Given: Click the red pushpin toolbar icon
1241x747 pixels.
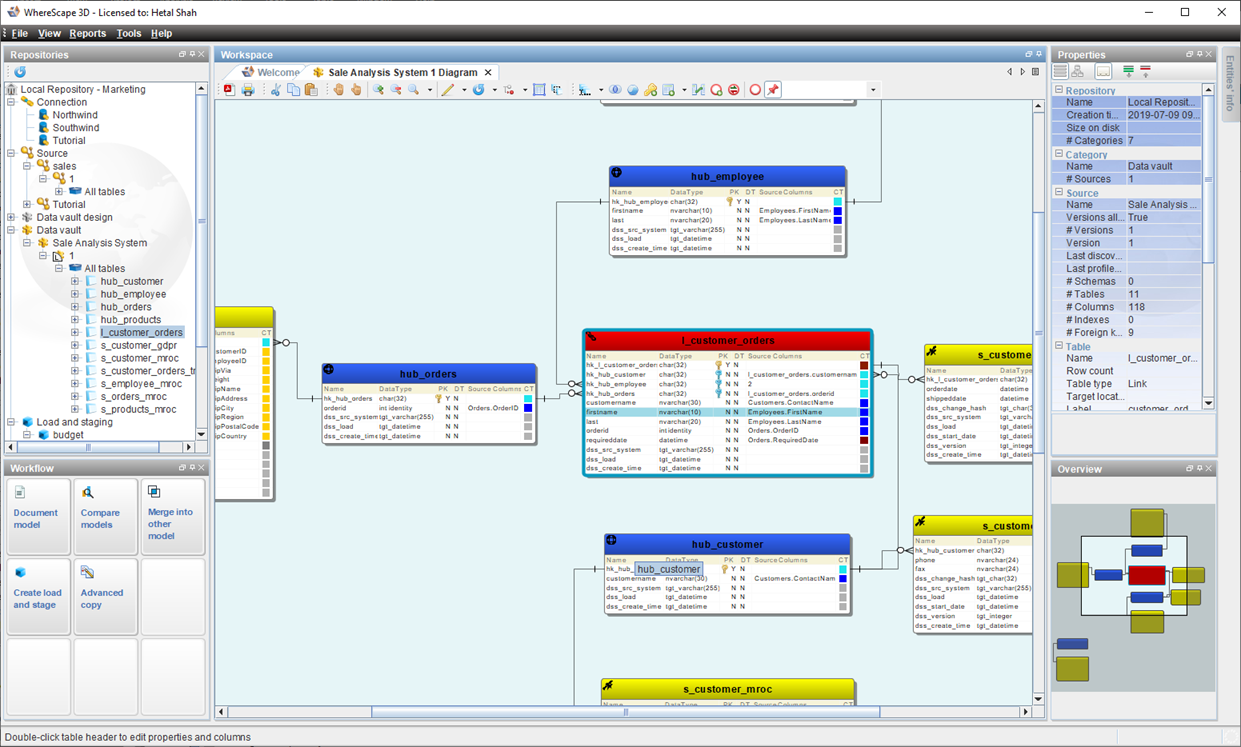Looking at the screenshot, I should (x=773, y=90).
